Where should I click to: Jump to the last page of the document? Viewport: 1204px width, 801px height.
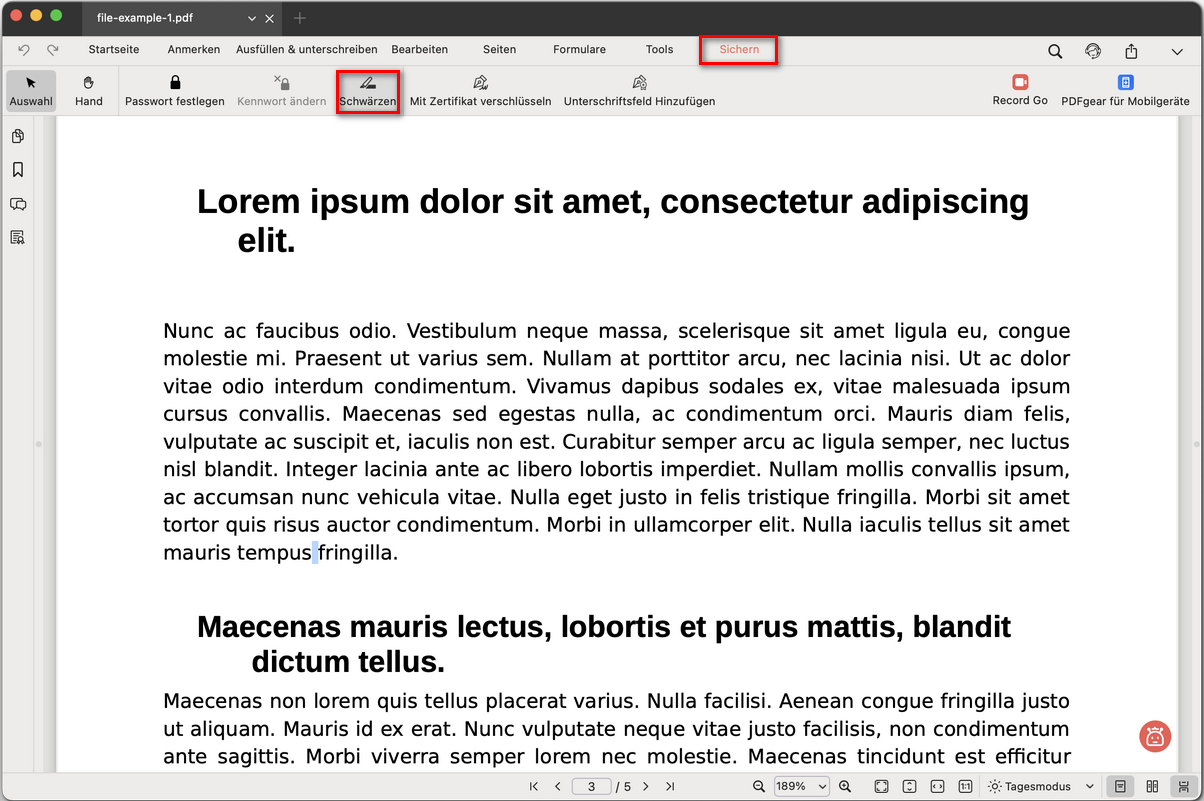(670, 786)
